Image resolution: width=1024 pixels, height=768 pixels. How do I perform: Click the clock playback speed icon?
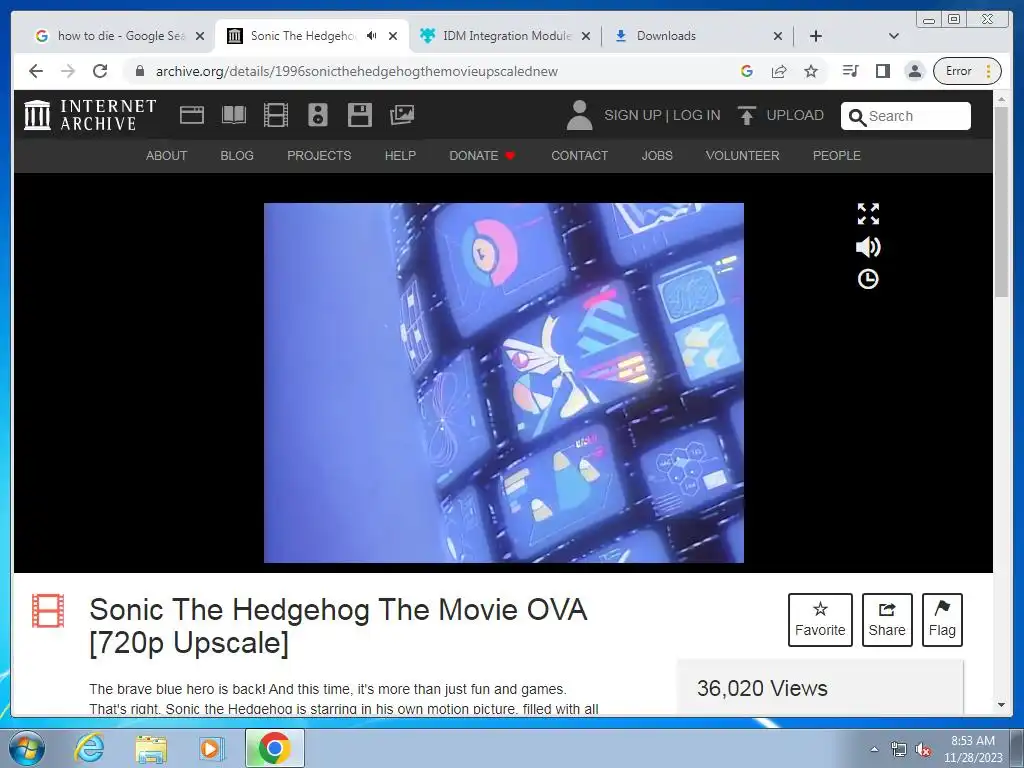click(868, 280)
